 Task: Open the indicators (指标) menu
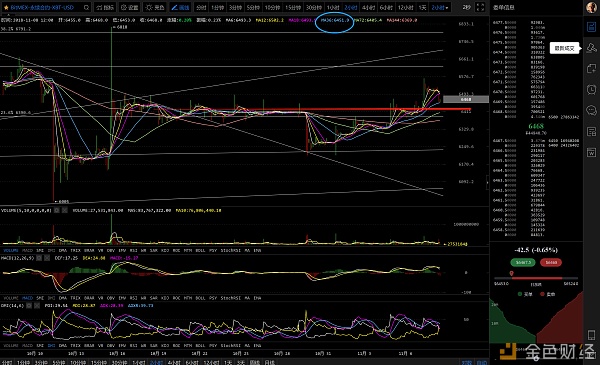pos(105,7)
